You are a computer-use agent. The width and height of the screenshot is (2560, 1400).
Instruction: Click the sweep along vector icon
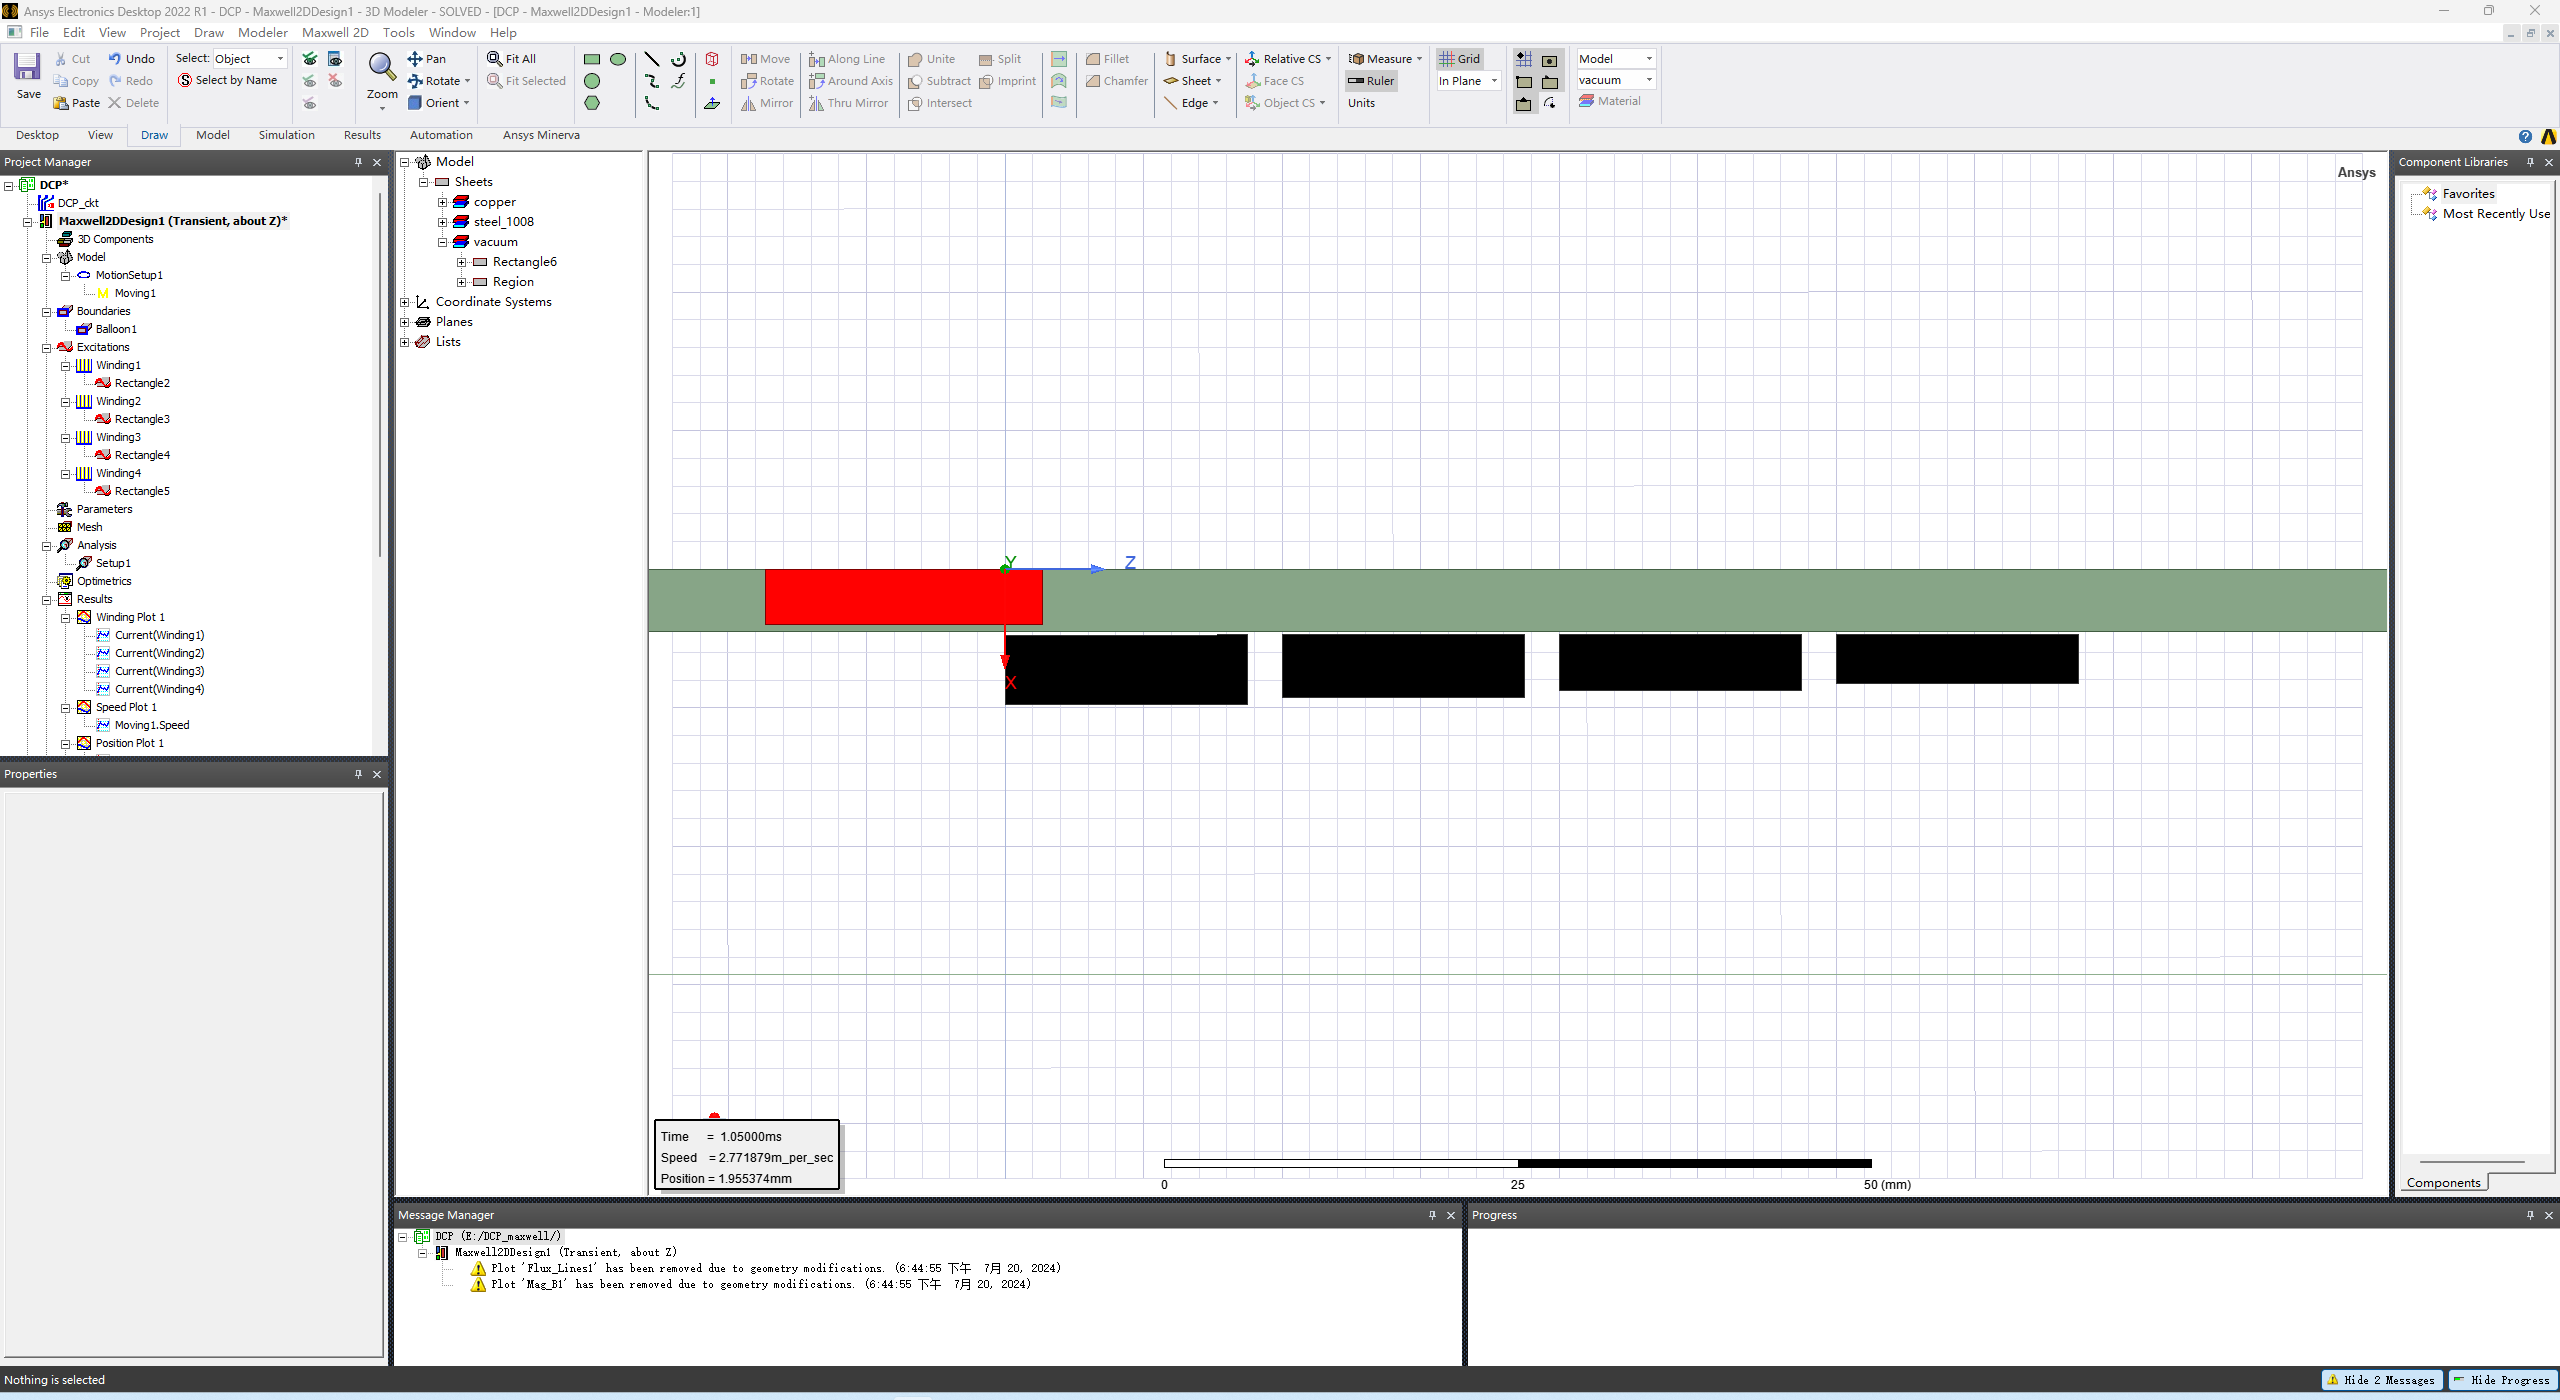click(x=1059, y=59)
